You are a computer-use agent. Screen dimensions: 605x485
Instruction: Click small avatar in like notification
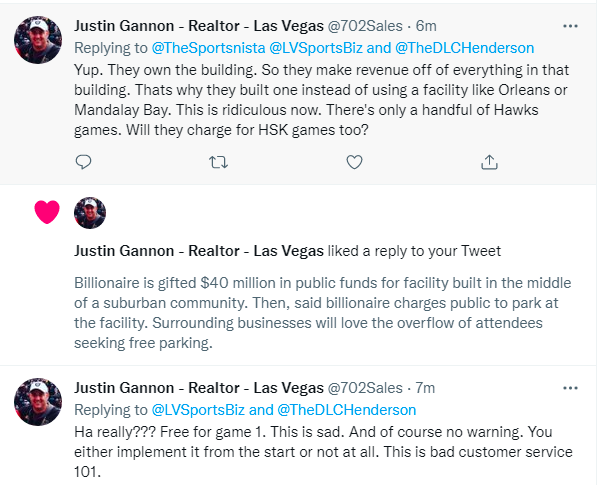click(90, 212)
